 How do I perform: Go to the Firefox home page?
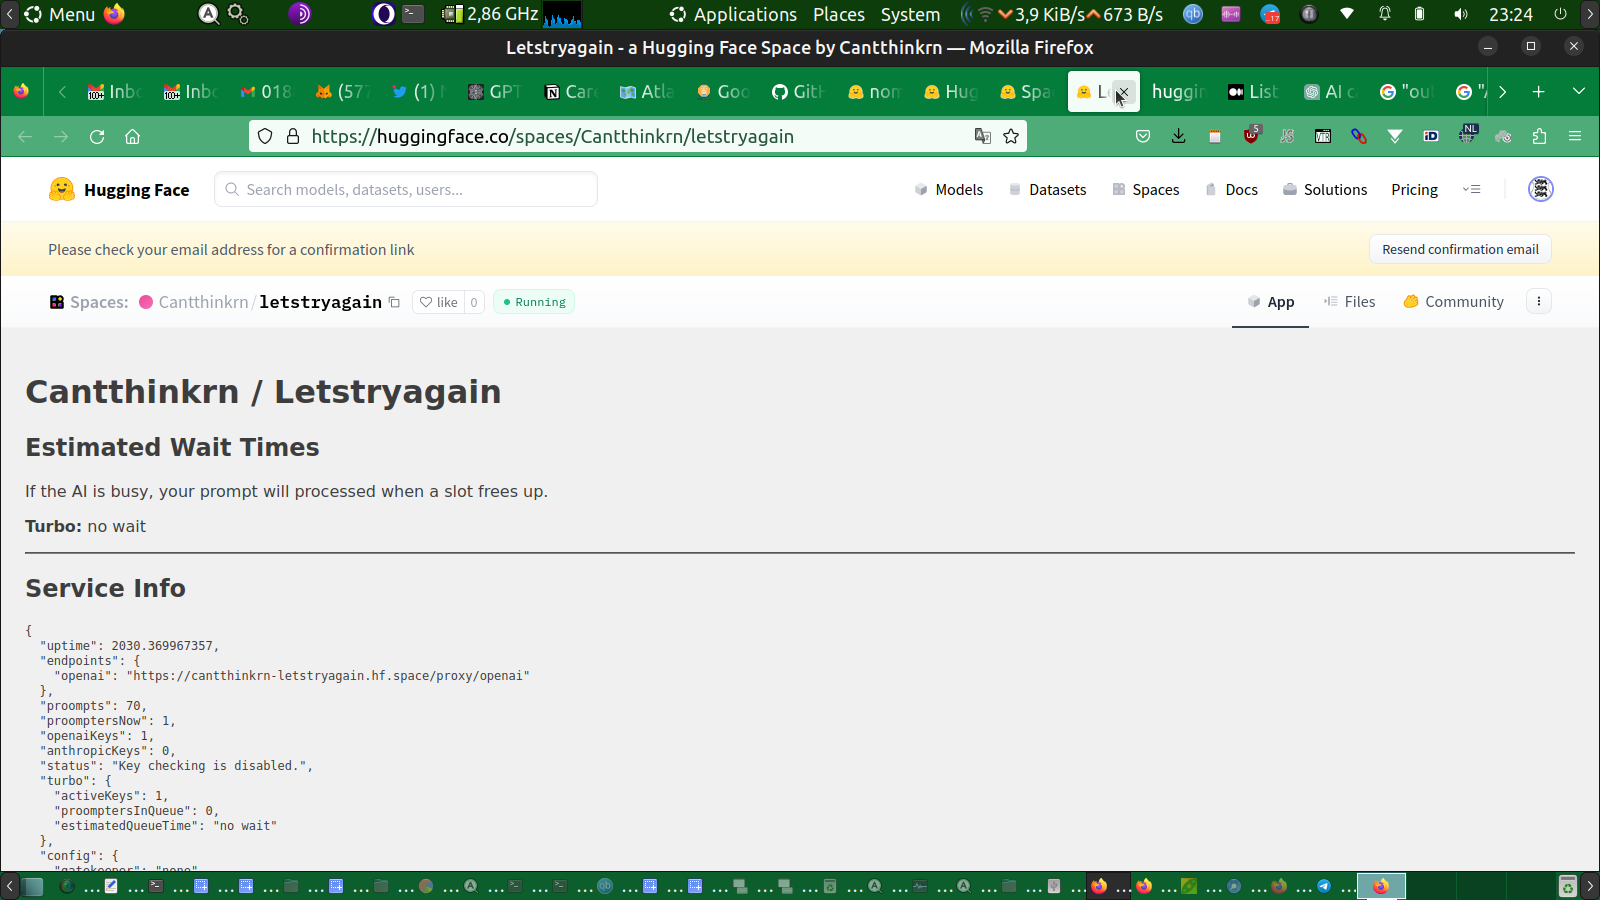point(132,137)
